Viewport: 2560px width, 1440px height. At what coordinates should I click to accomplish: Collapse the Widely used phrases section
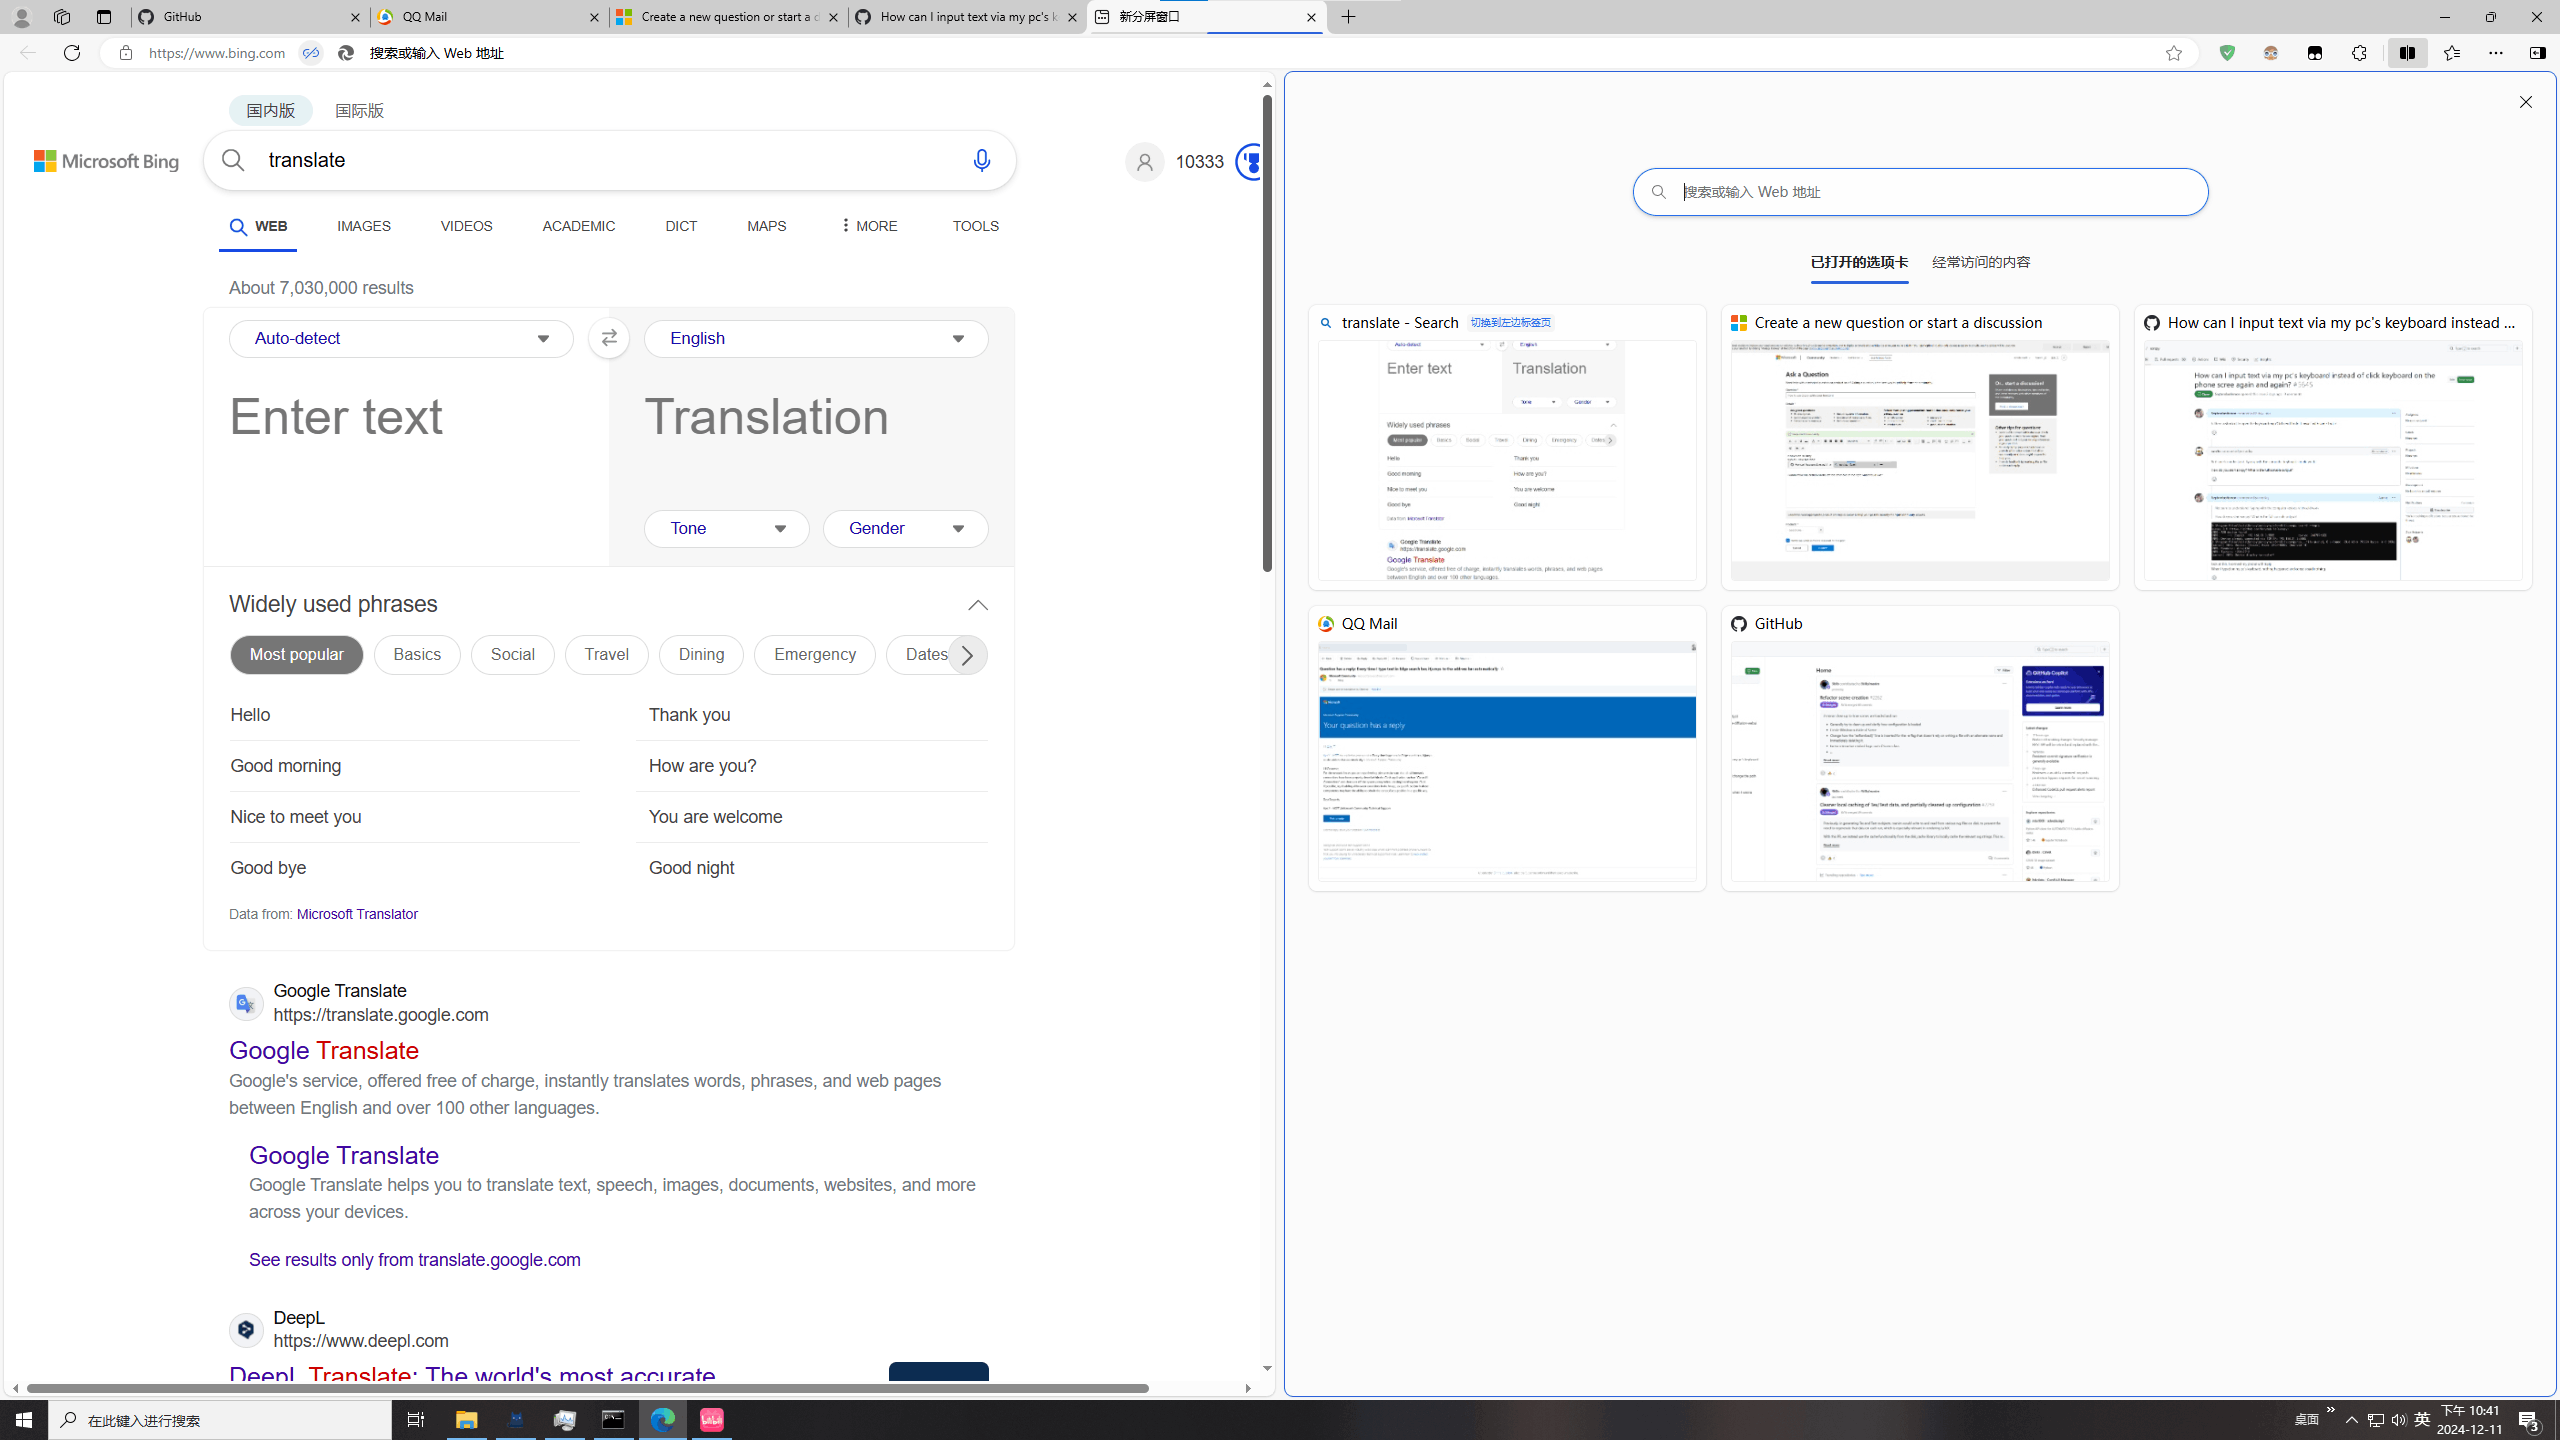pyautogui.click(x=976, y=604)
